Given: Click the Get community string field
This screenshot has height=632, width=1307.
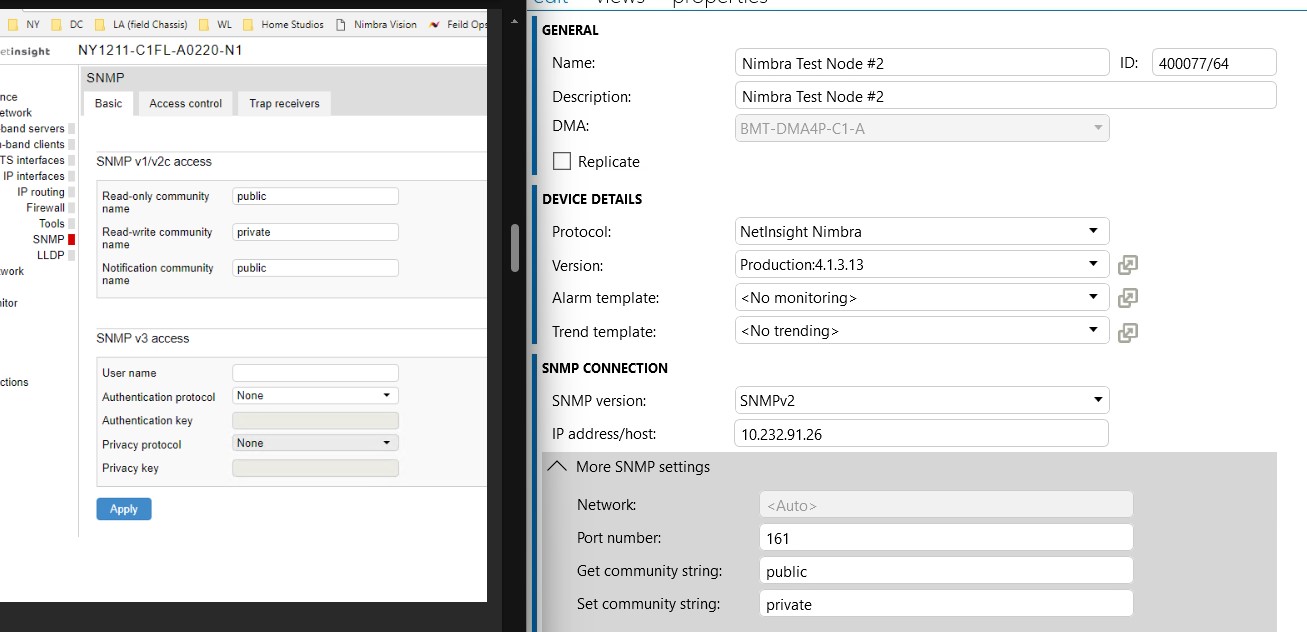Looking at the screenshot, I should pos(946,571).
